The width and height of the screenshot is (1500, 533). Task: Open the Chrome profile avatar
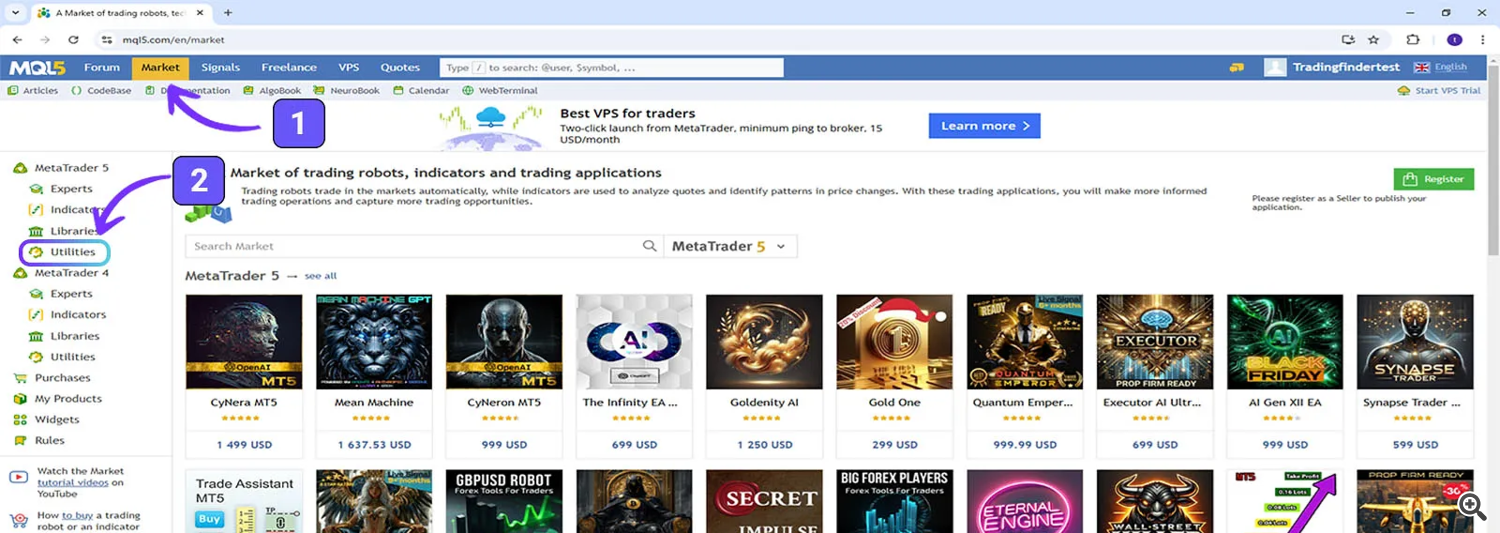1454,40
